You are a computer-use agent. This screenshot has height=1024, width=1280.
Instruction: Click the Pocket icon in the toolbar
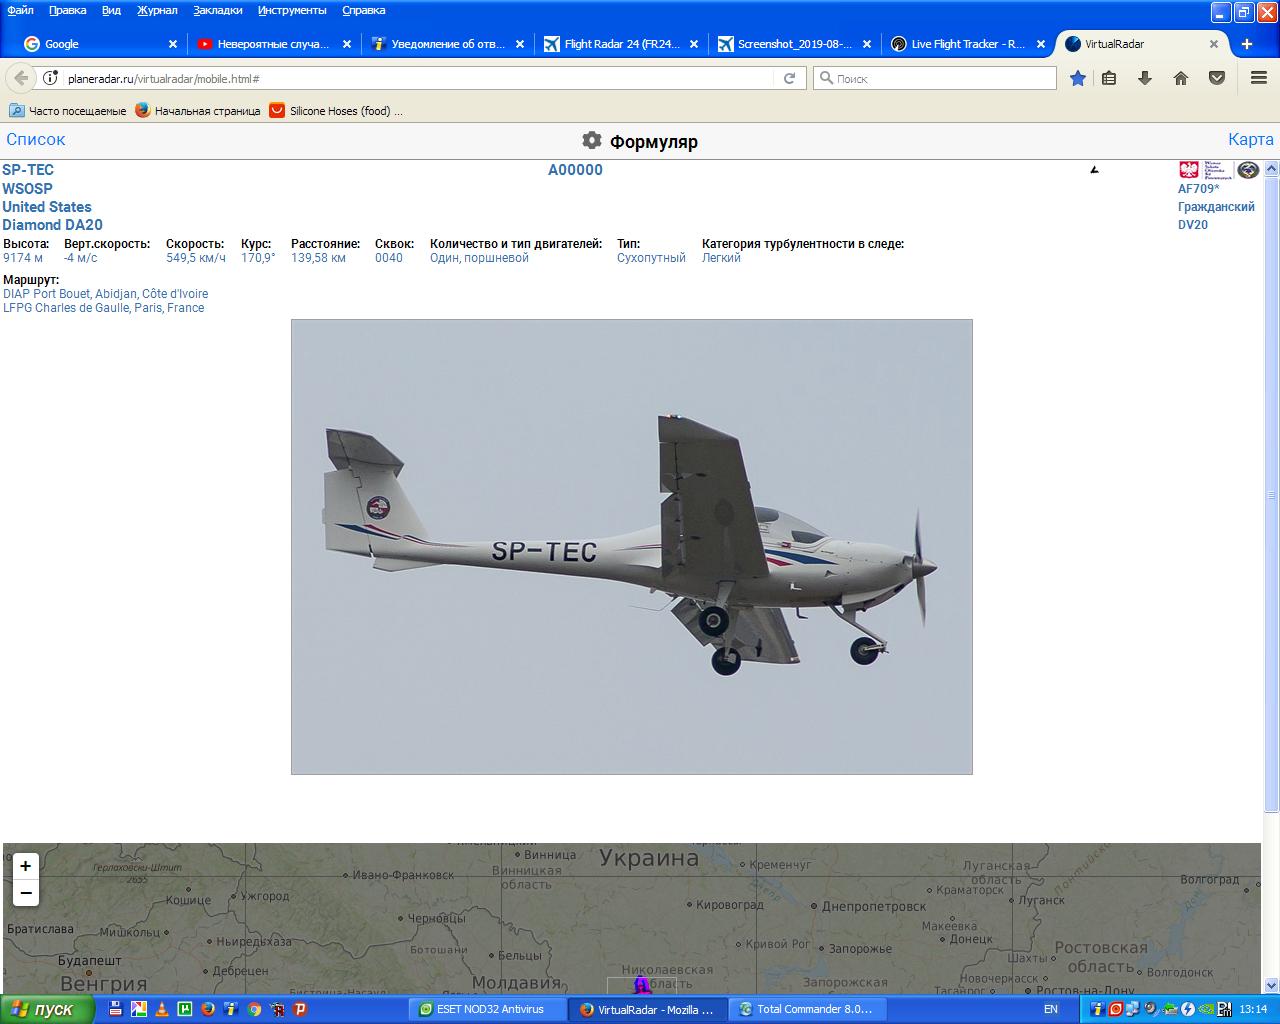pos(1217,78)
